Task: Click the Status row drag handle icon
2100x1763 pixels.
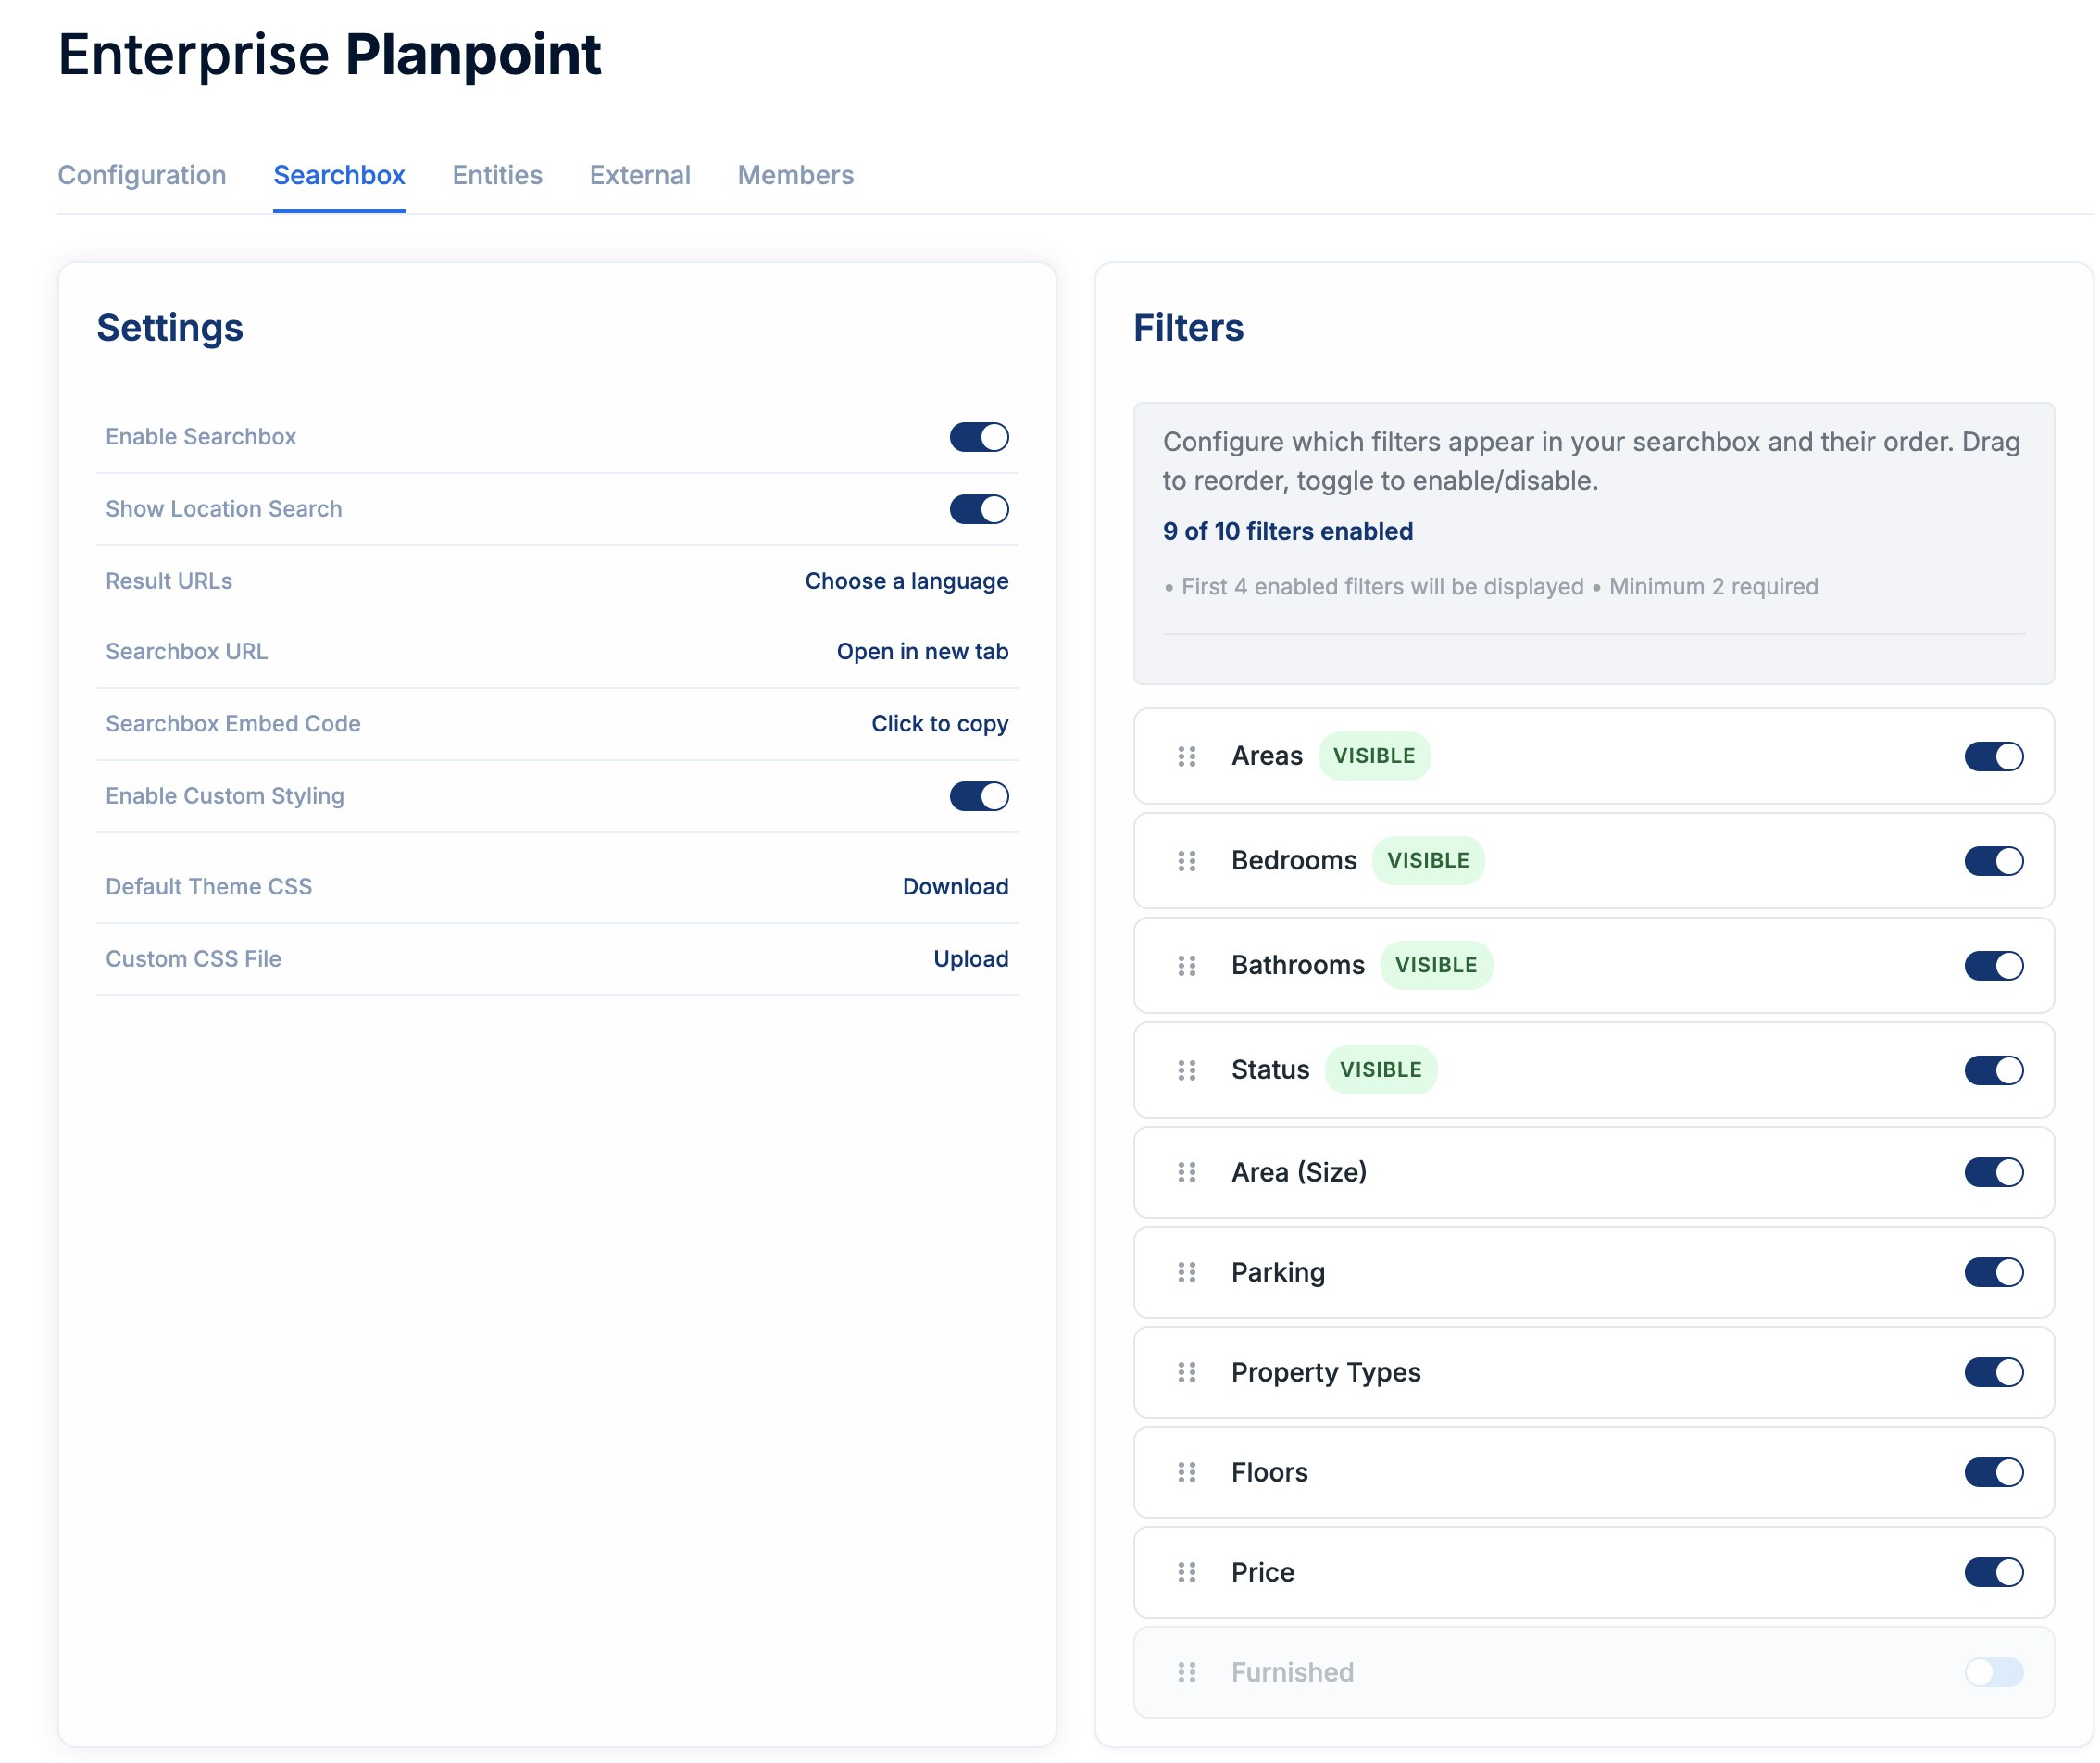Action: click(x=1186, y=1070)
